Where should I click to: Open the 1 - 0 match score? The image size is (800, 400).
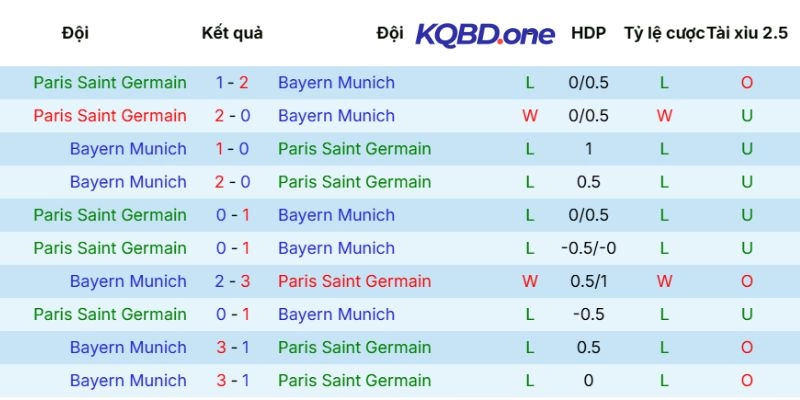232,149
